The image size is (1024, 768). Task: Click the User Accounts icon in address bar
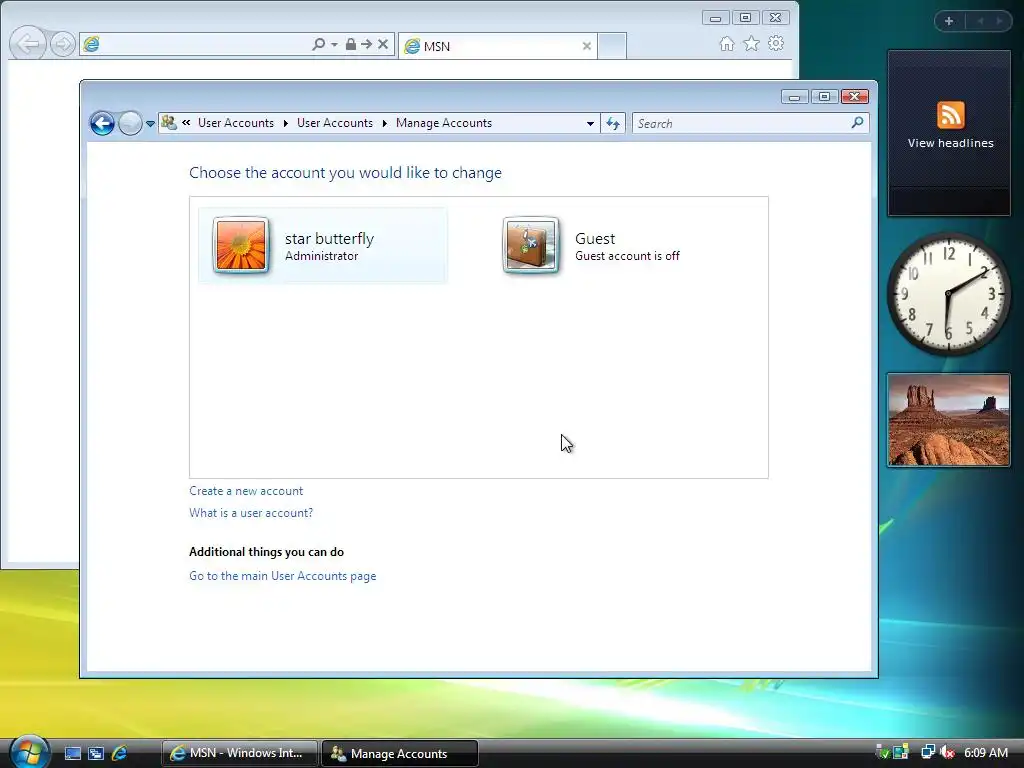pos(168,123)
